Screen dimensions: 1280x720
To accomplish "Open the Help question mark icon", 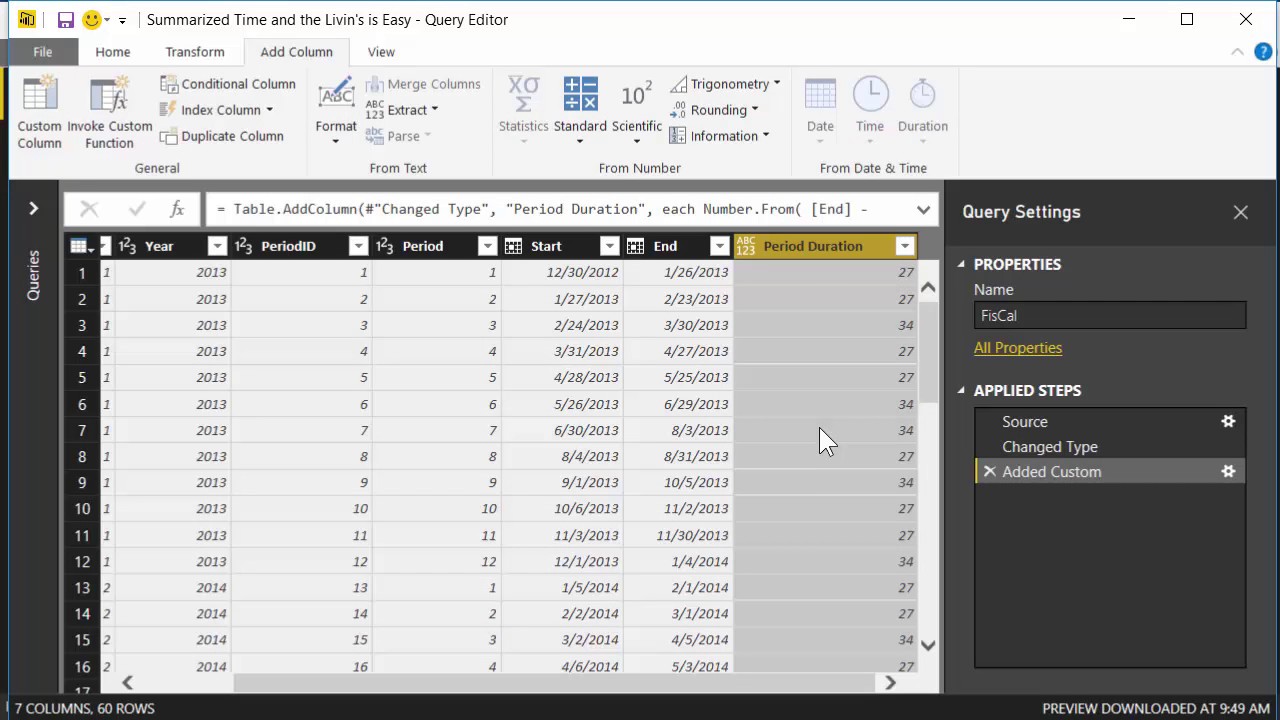I will click(1263, 52).
